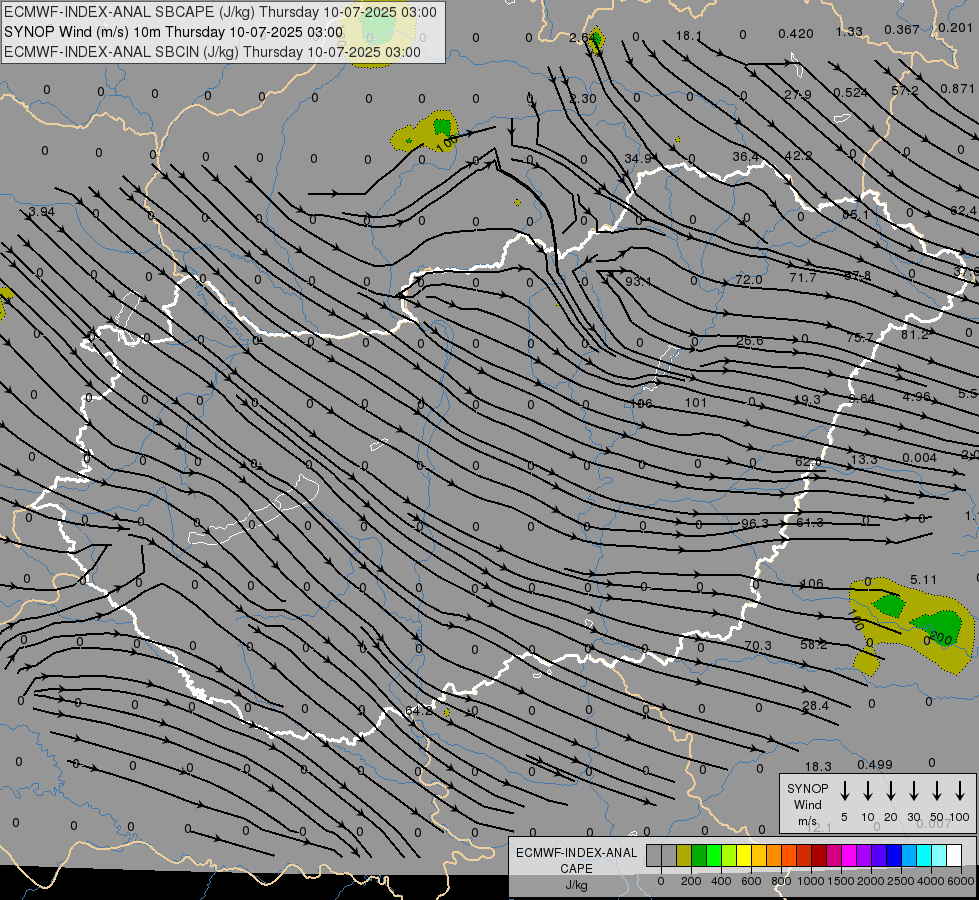The height and width of the screenshot is (900, 979).
Task: Click the map value '70.3'
Action: 758,646
